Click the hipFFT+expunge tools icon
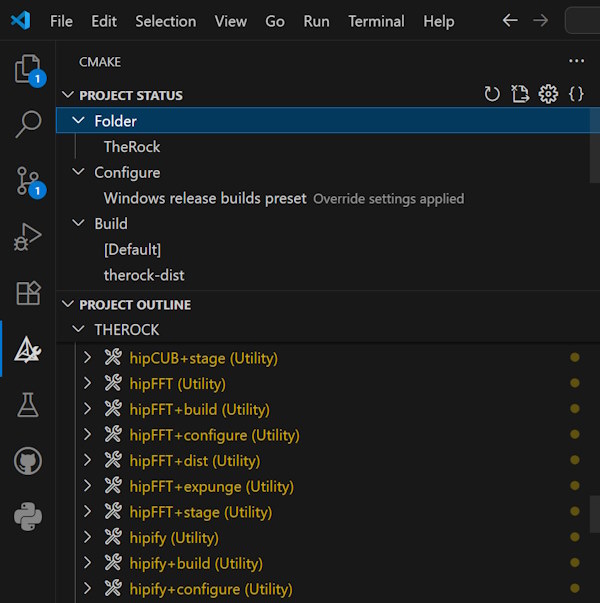This screenshot has height=603, width=600. (113, 486)
